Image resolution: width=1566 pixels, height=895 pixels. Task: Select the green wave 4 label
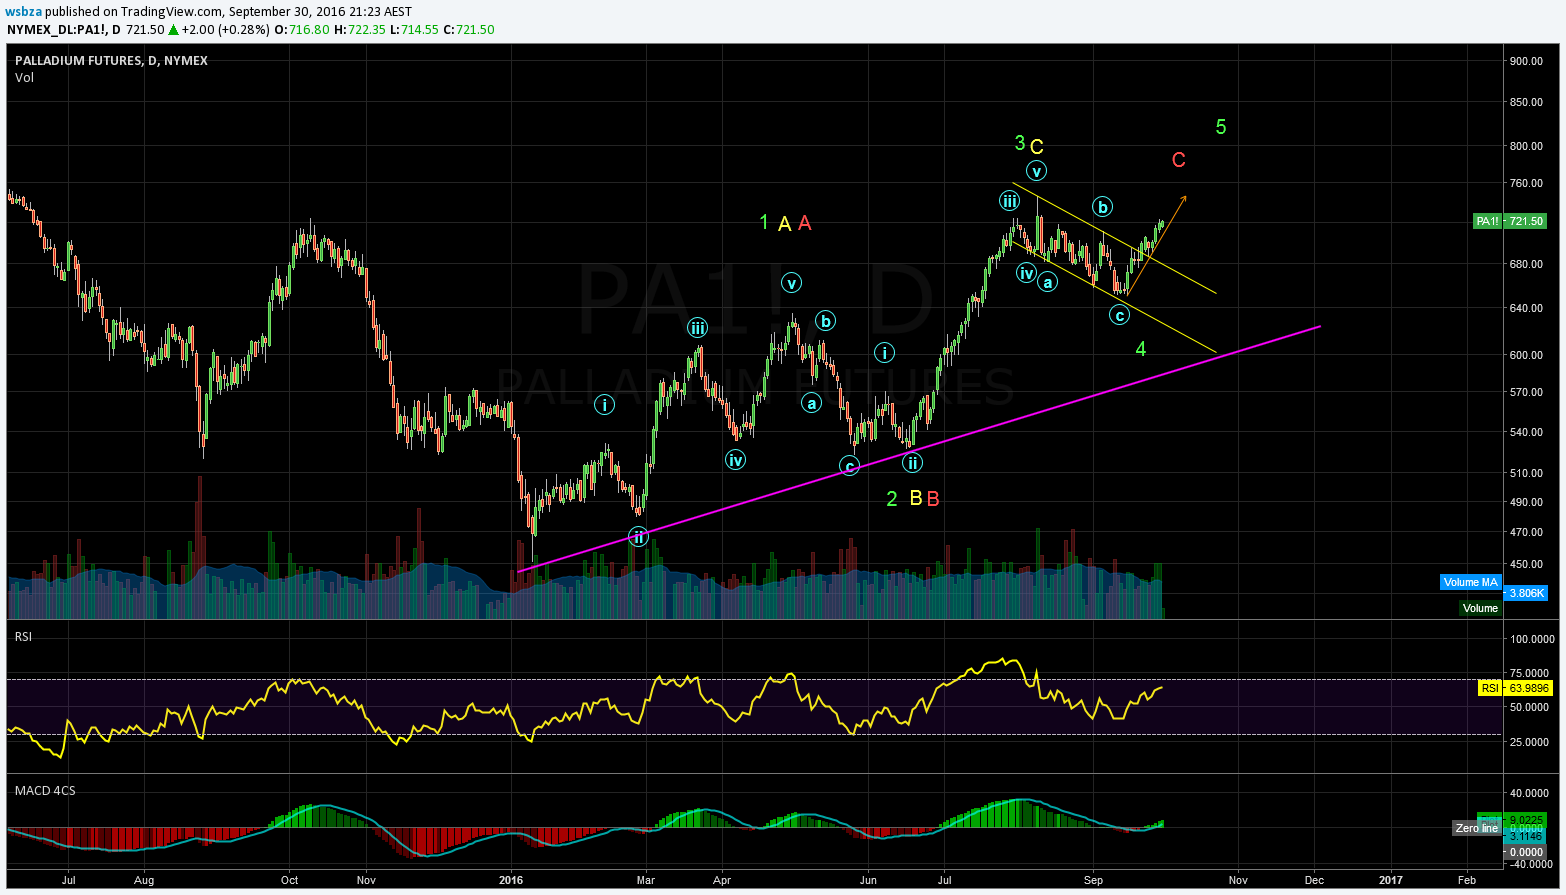[x=1141, y=349]
